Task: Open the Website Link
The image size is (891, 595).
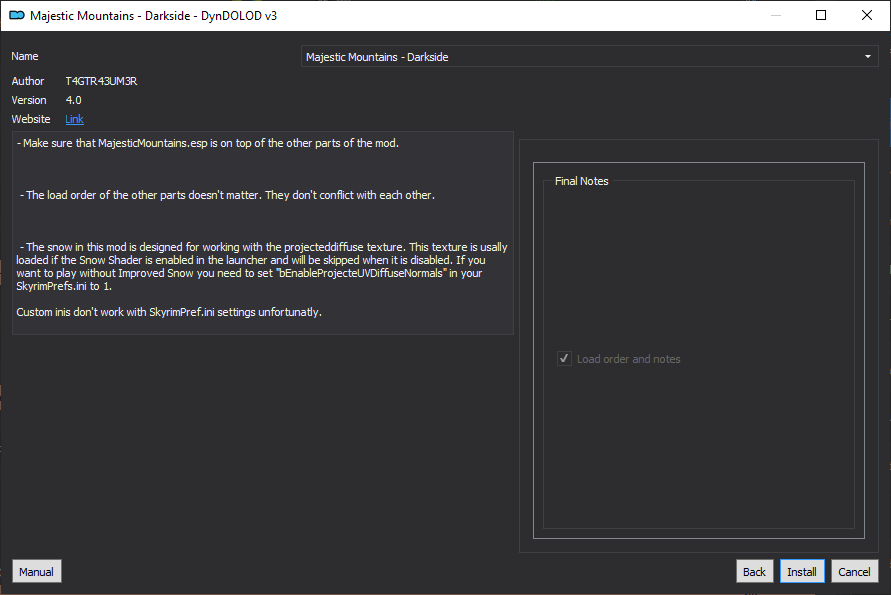Action: (74, 119)
